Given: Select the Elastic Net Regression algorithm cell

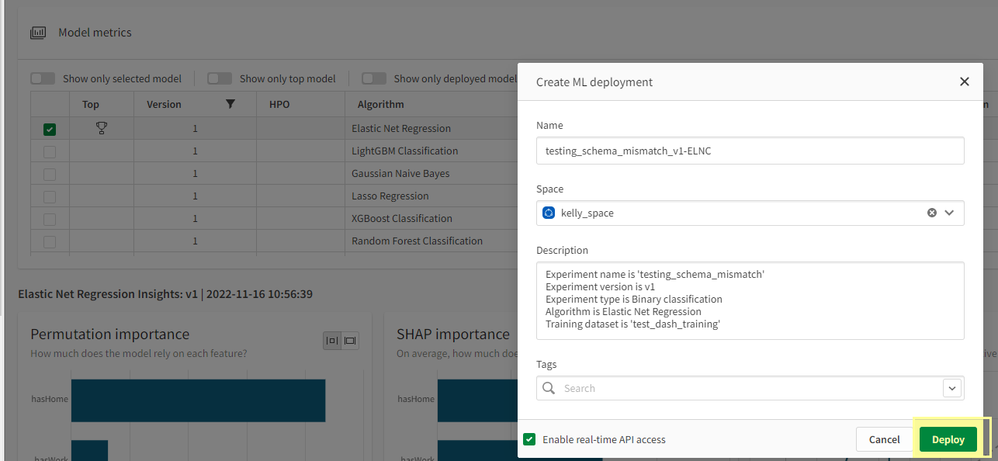Looking at the screenshot, I should click(x=401, y=128).
